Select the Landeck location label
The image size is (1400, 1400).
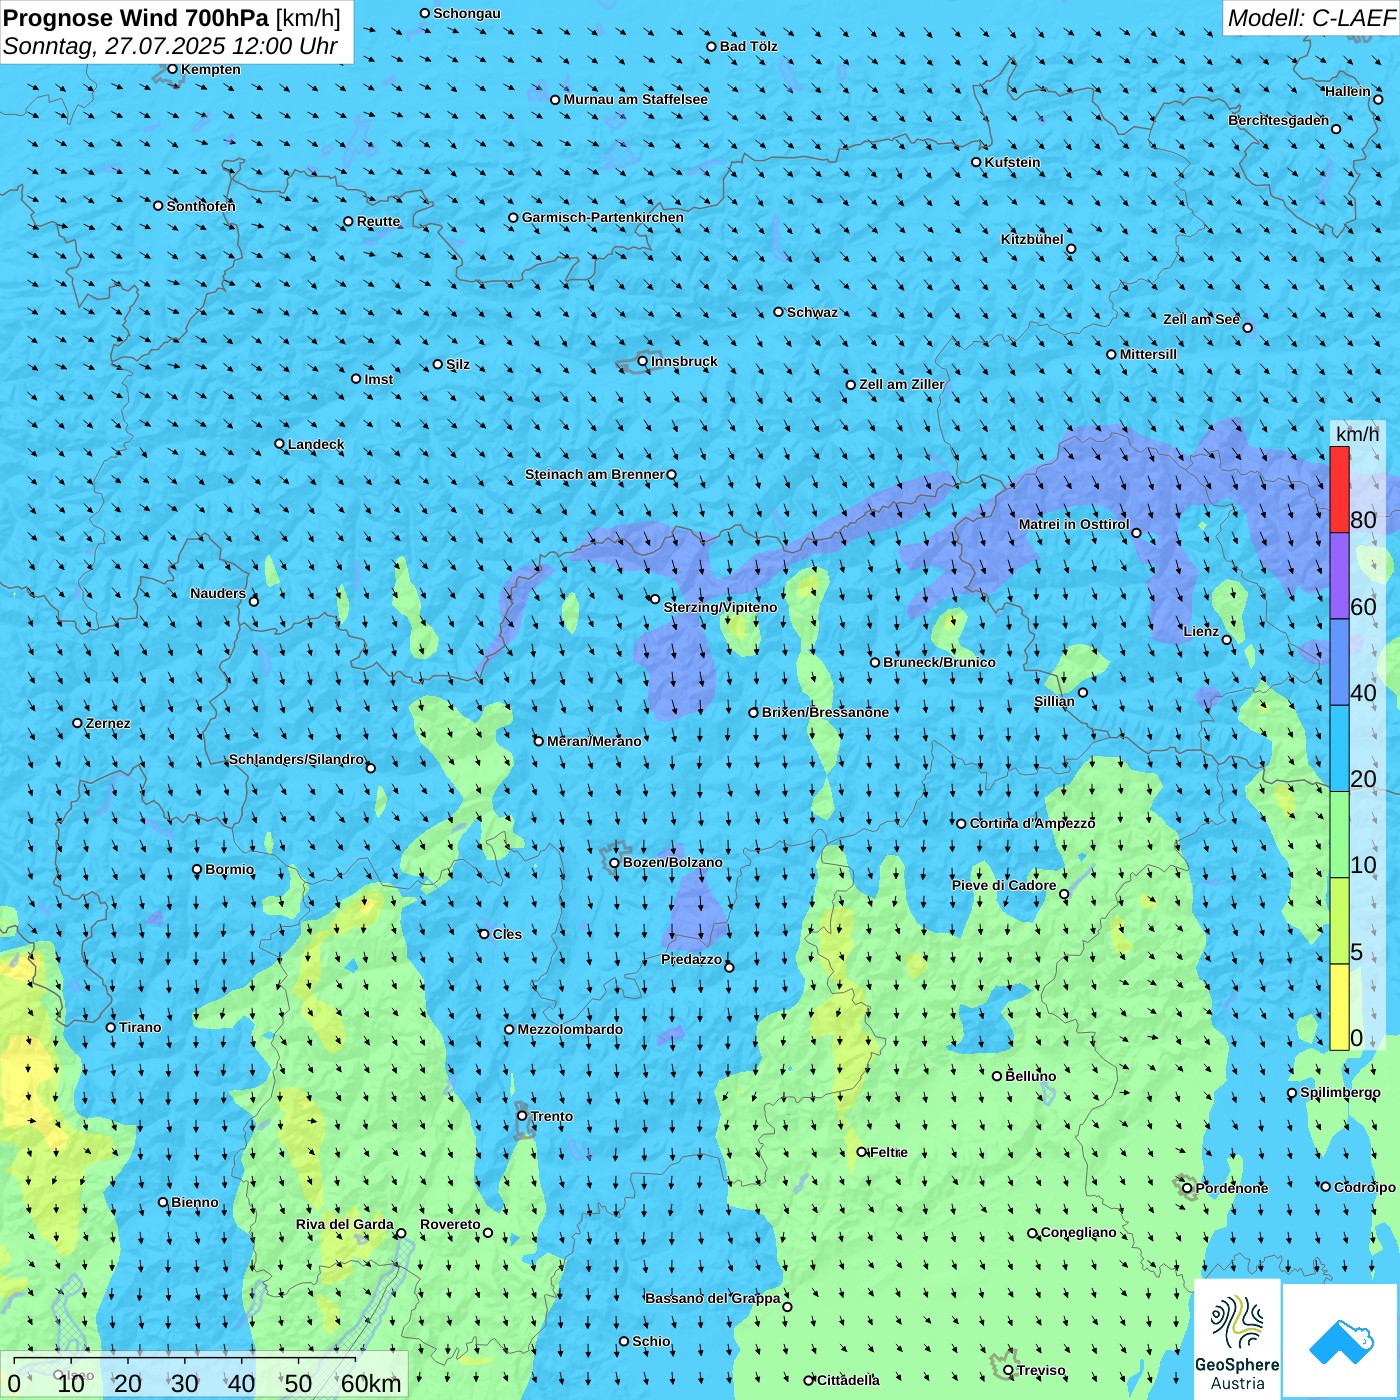[x=316, y=444]
